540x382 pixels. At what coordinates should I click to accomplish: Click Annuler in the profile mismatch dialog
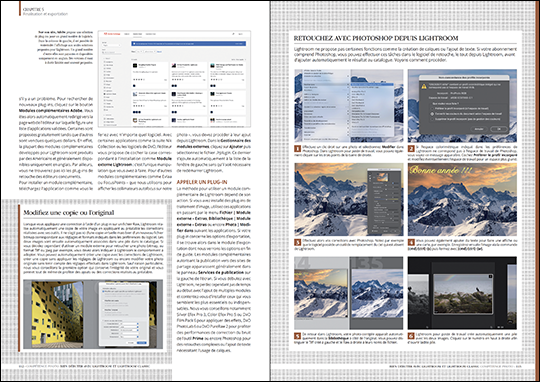479,129
